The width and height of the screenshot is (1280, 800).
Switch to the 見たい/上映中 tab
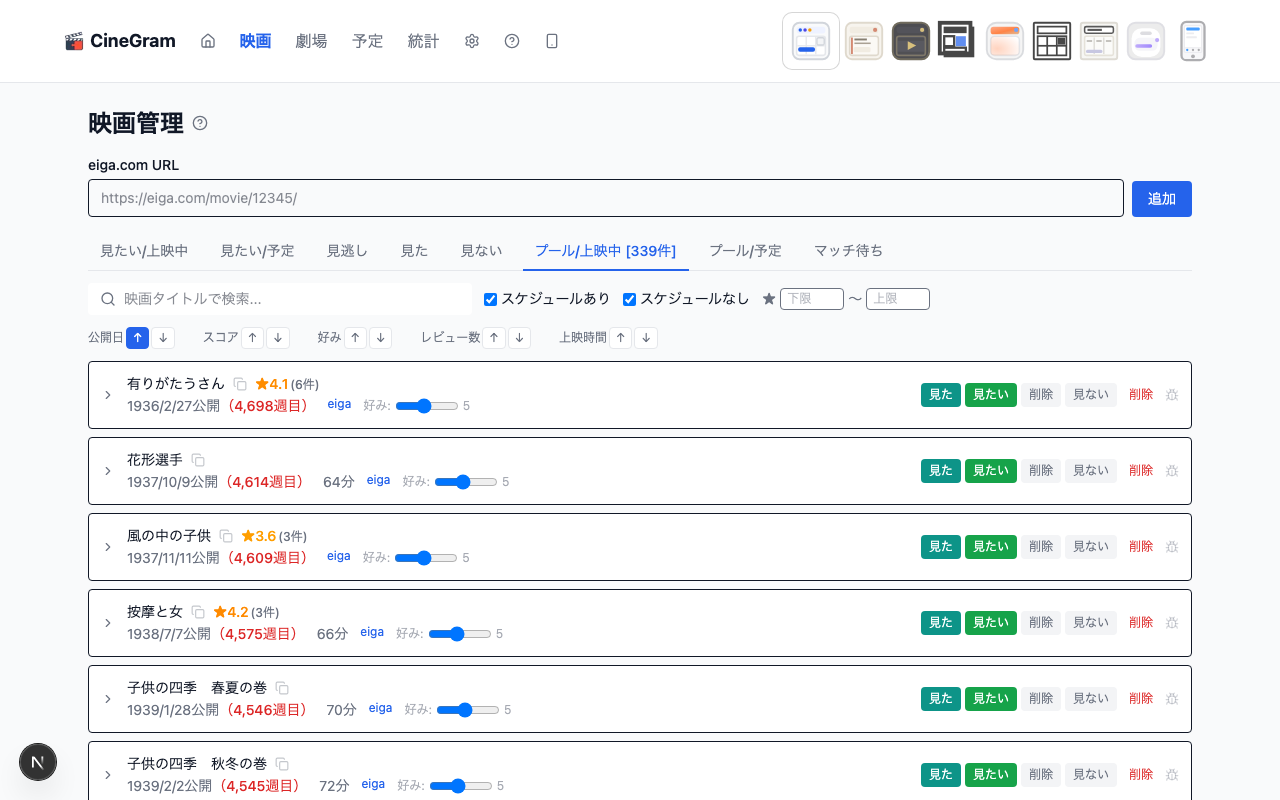[x=144, y=251]
